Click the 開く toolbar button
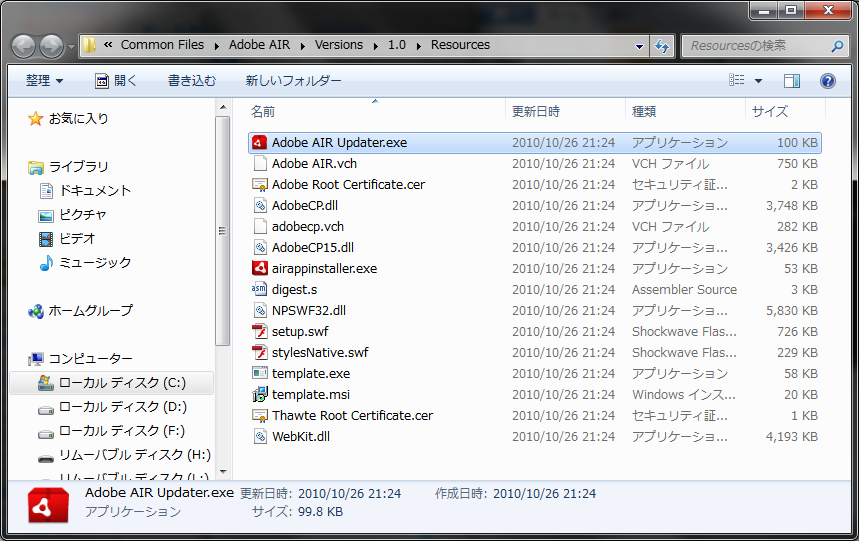 116,81
